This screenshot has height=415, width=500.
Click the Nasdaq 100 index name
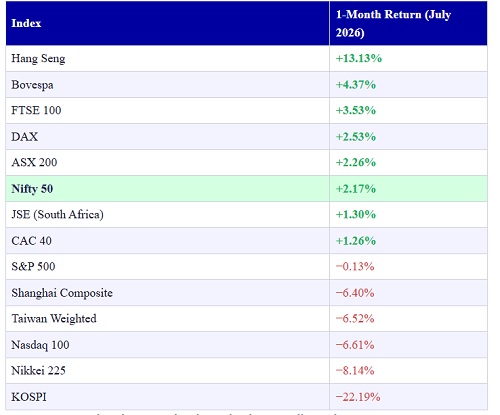tap(40, 345)
